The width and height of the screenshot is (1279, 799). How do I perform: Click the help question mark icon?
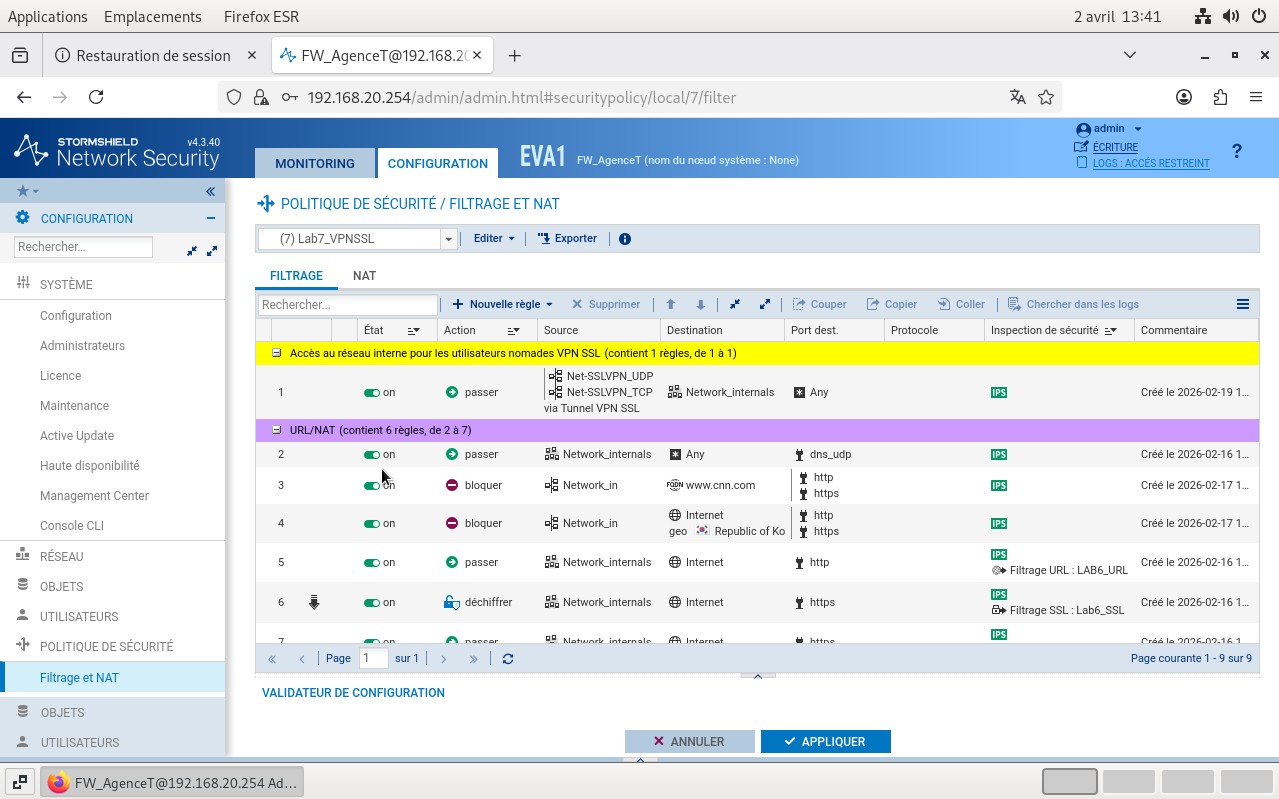1237,151
